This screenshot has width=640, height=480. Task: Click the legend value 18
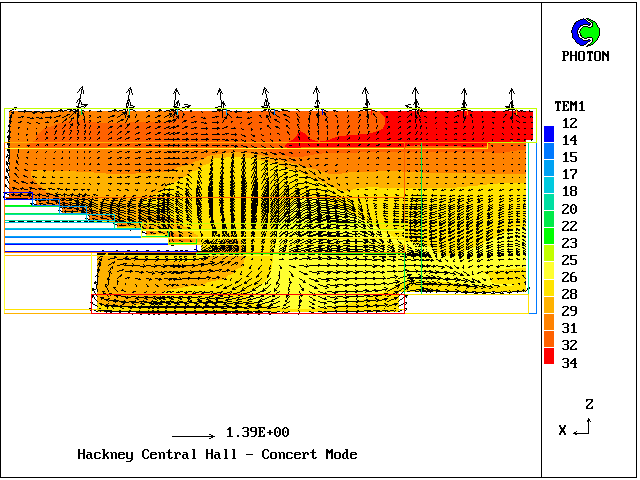click(569, 191)
